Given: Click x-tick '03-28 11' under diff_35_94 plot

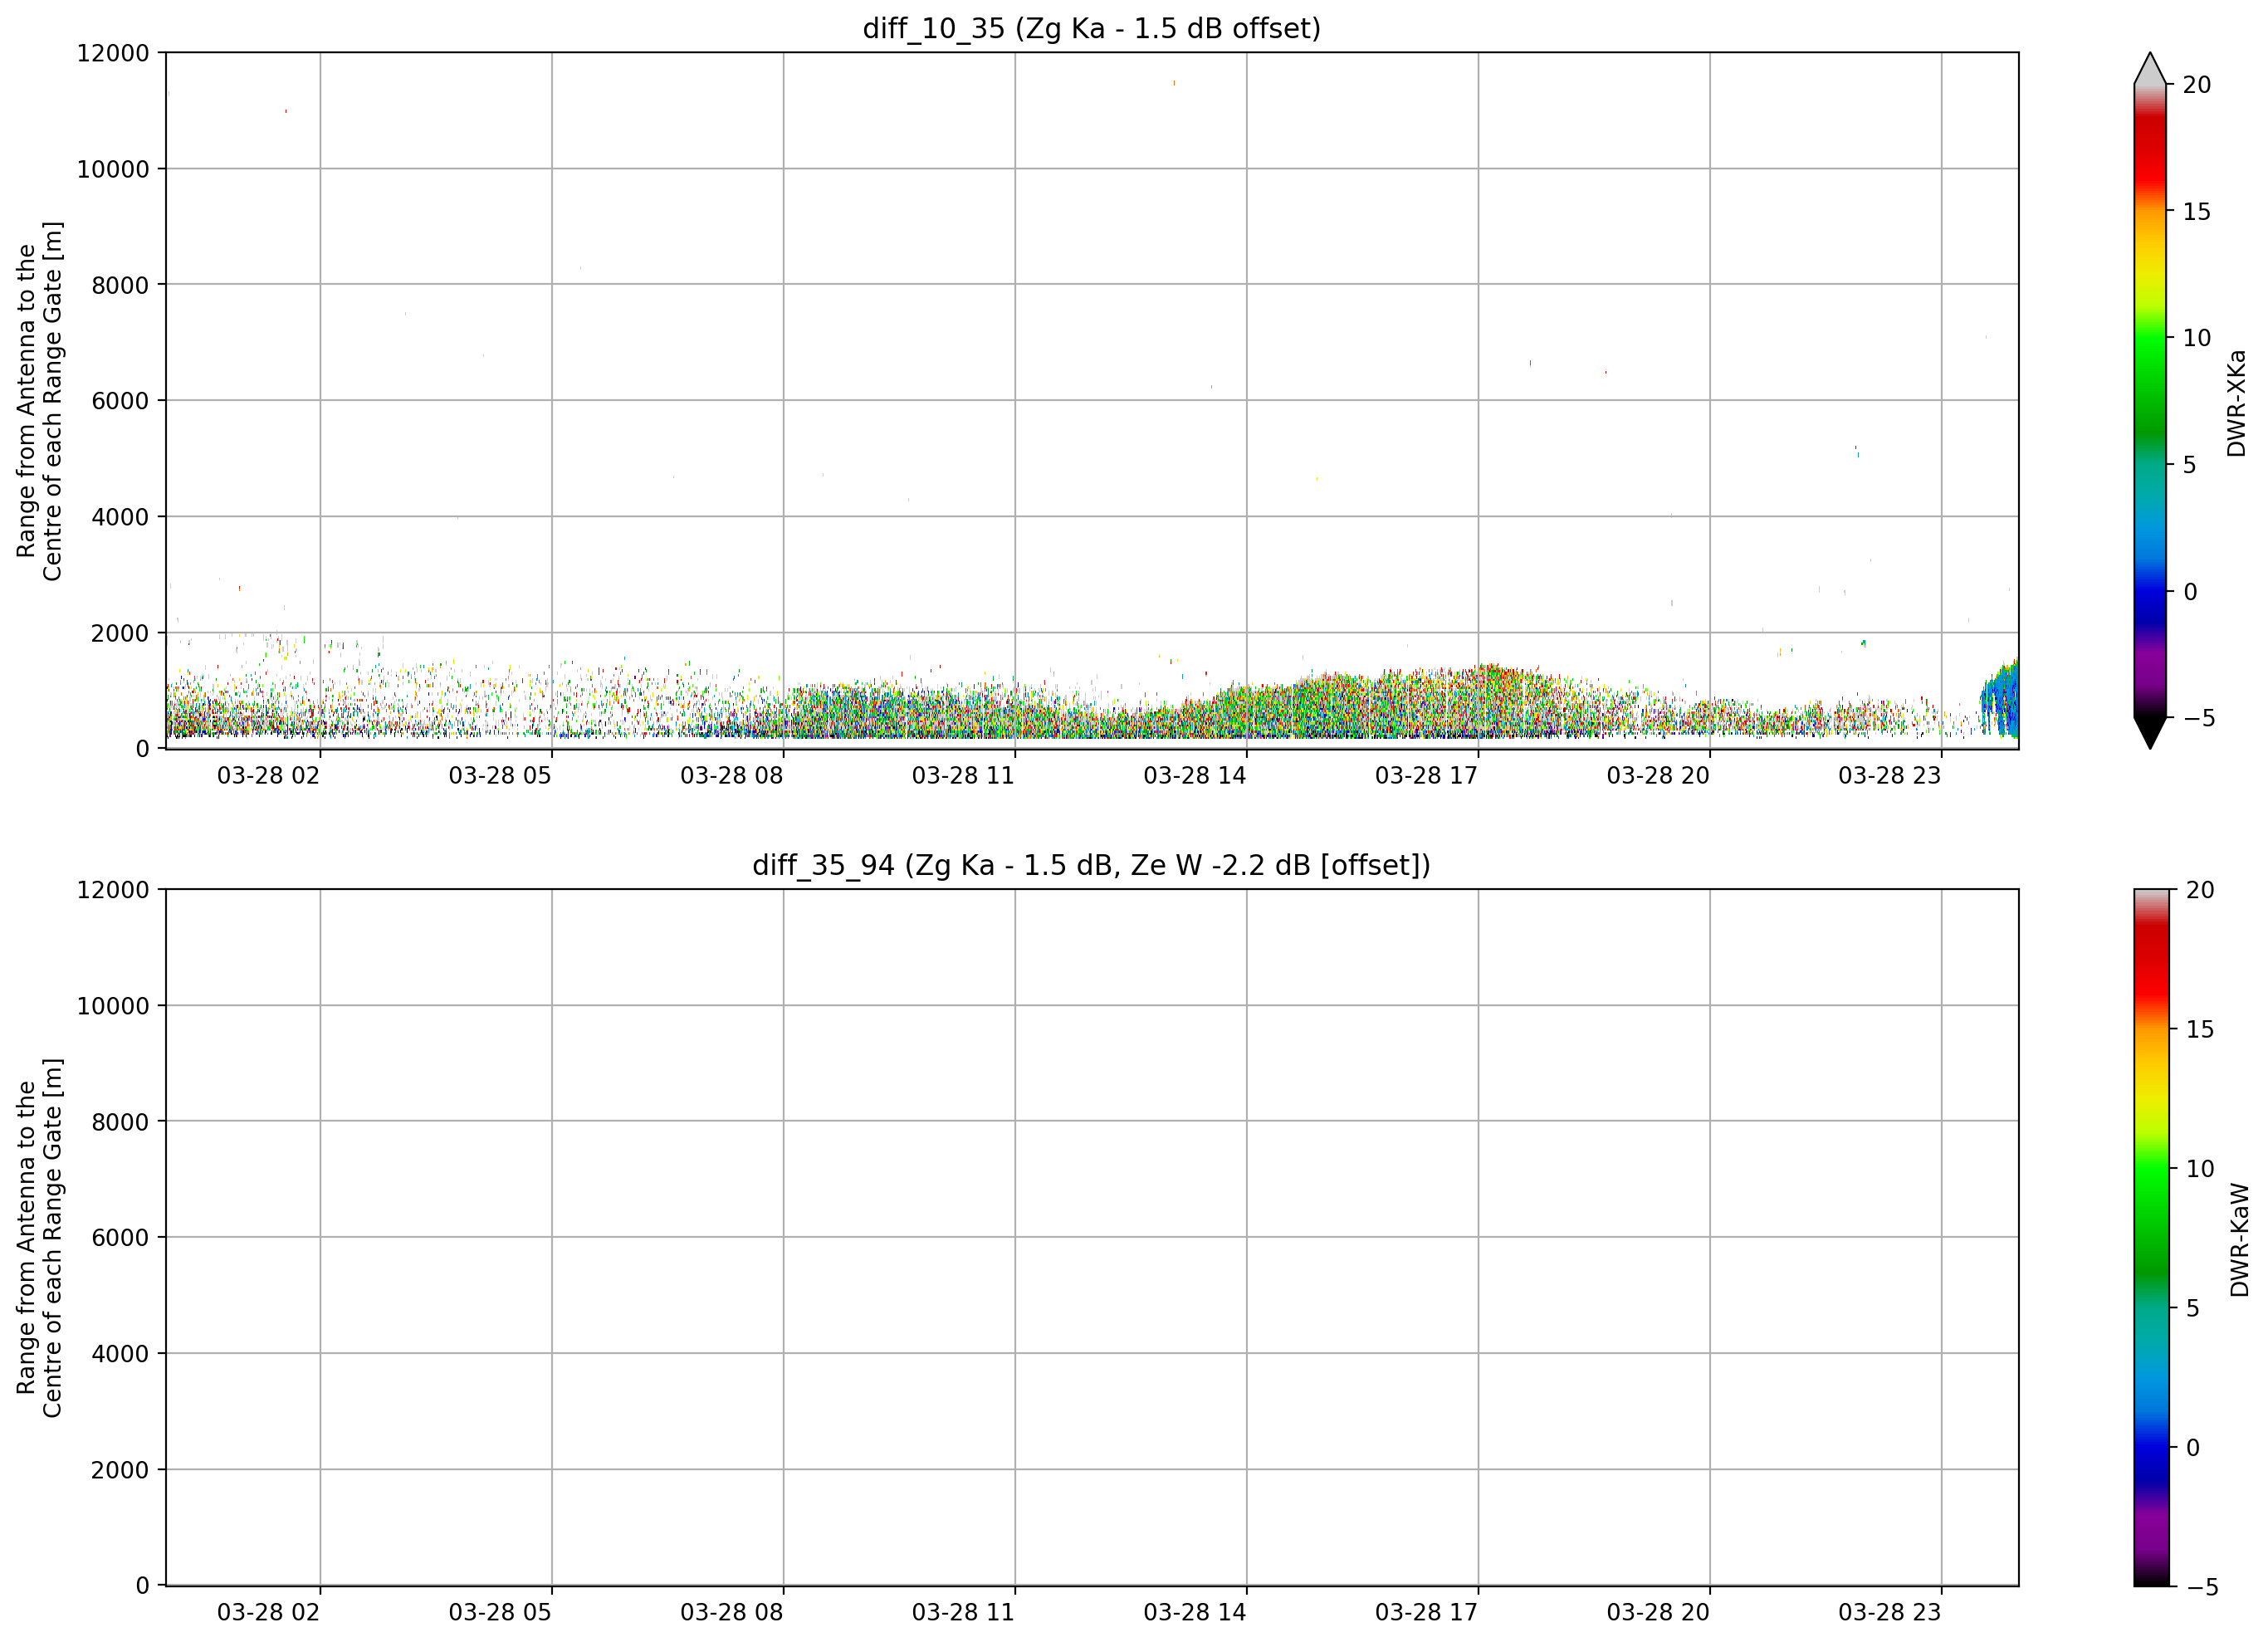Looking at the screenshot, I should coord(963,1612).
